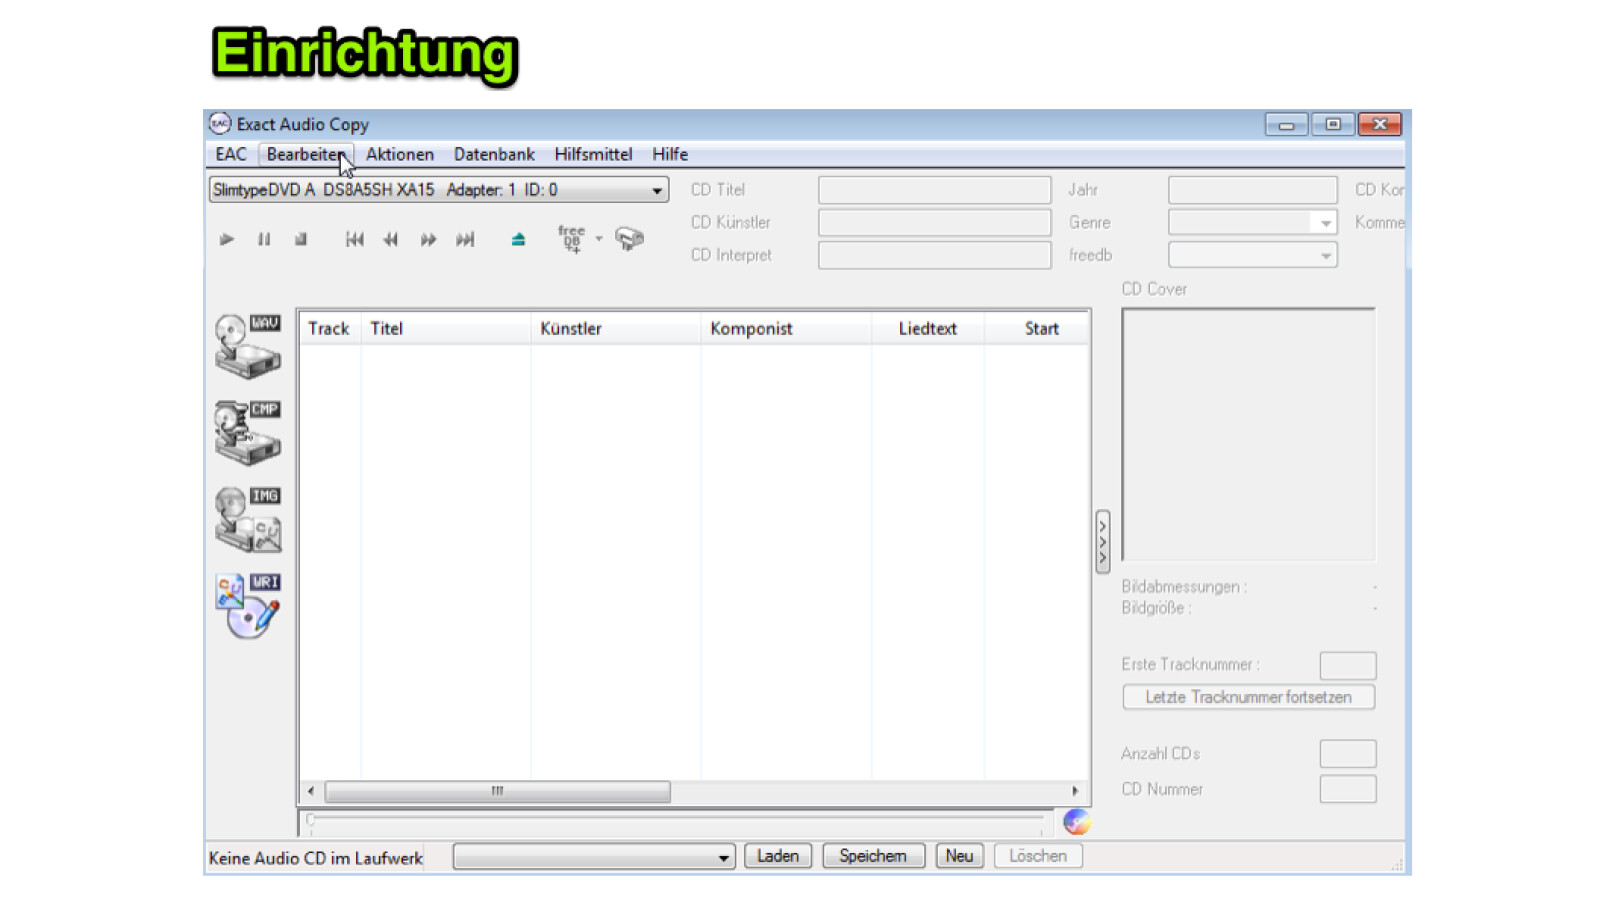This screenshot has height=900, width=1600.
Task: Click the Komponist column header
Action: click(x=785, y=329)
